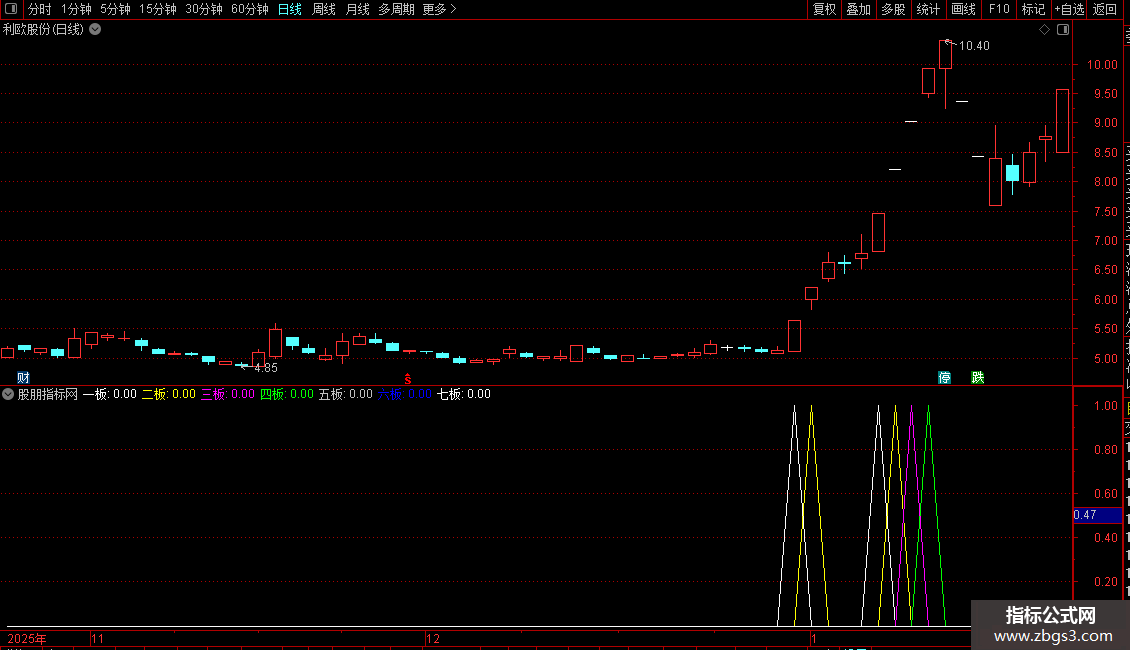Select the 30分钟 period

[x=204, y=9]
